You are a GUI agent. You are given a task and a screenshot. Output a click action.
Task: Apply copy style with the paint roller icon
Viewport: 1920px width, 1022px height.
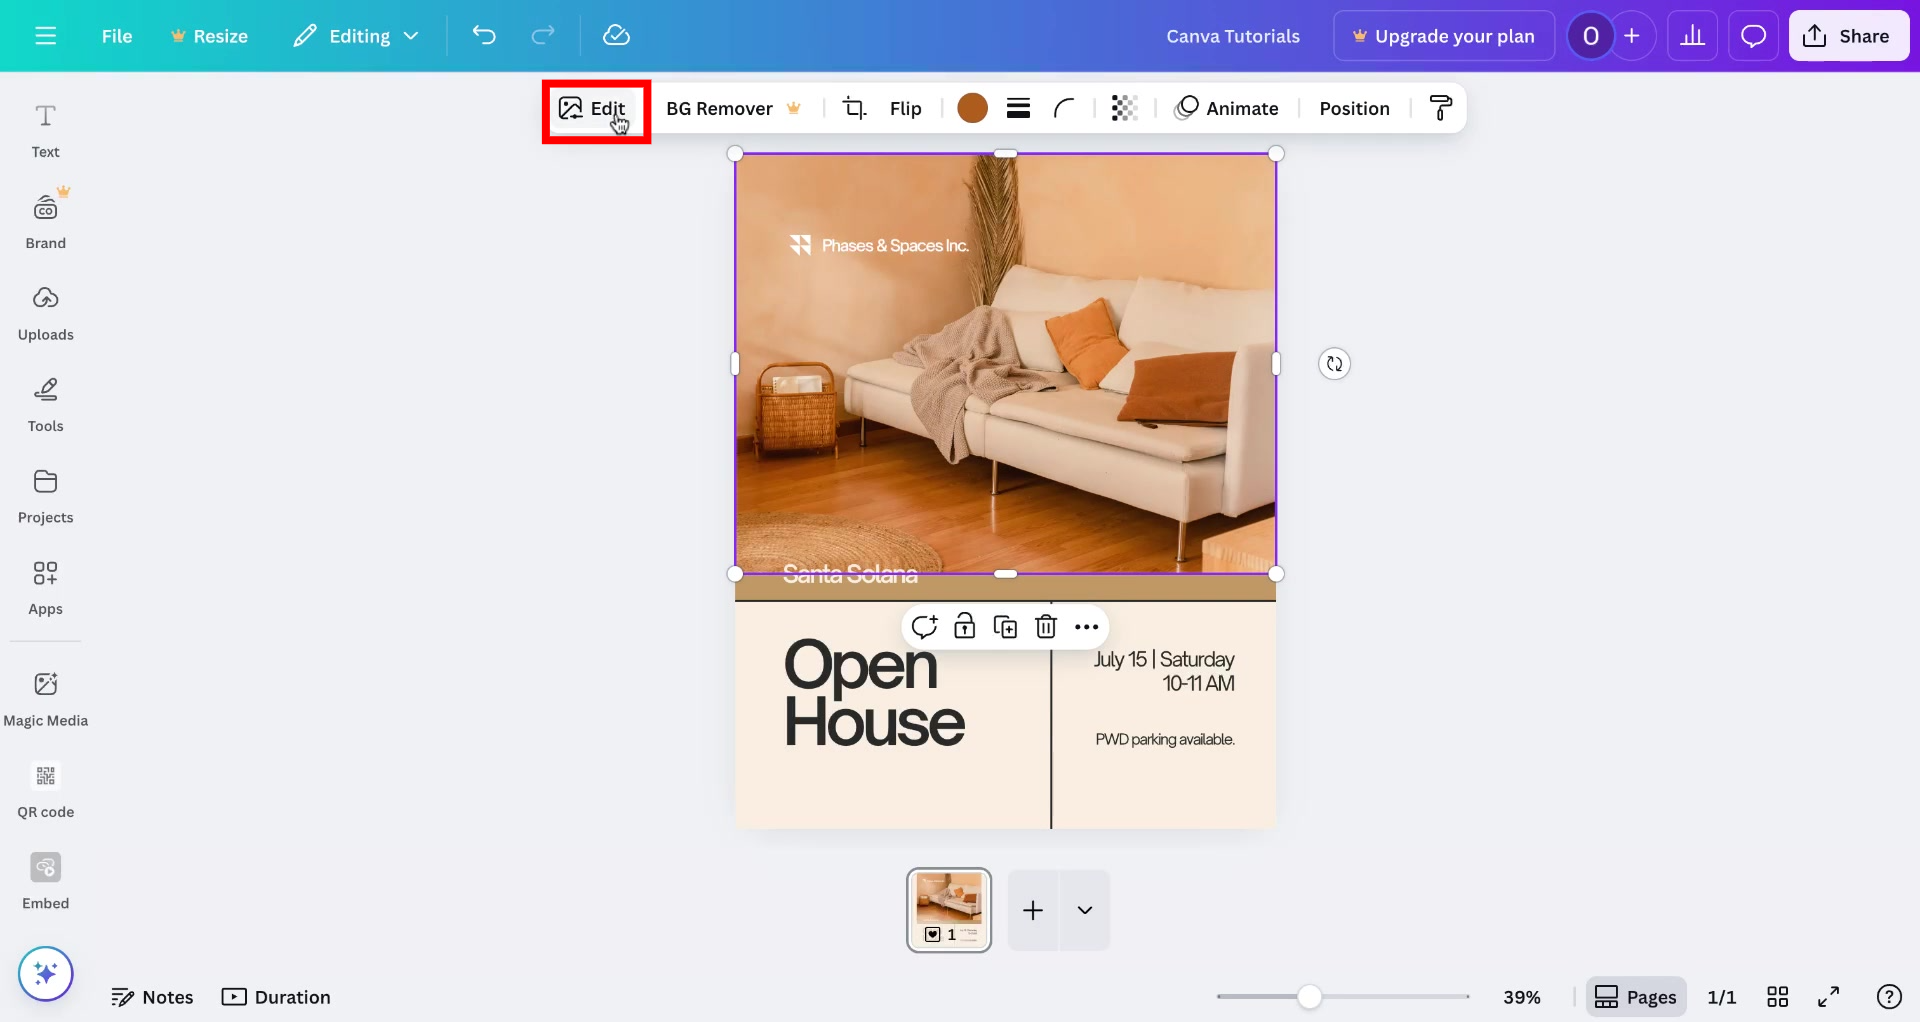click(x=1440, y=108)
